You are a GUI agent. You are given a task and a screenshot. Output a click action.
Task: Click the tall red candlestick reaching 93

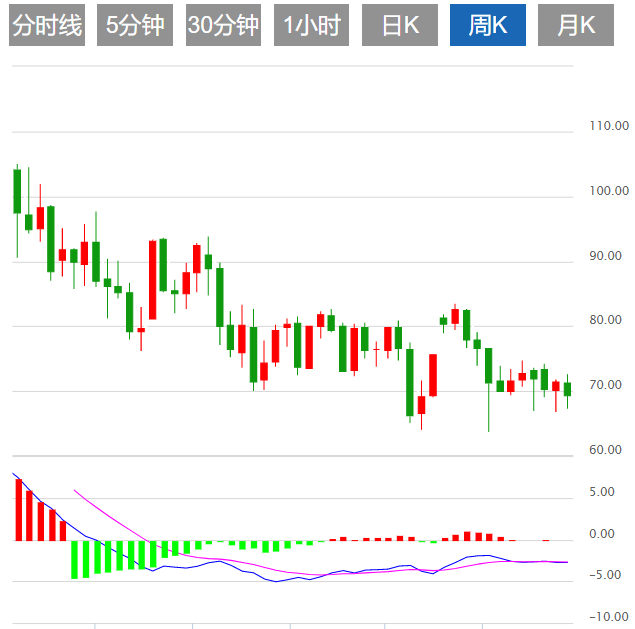153,280
